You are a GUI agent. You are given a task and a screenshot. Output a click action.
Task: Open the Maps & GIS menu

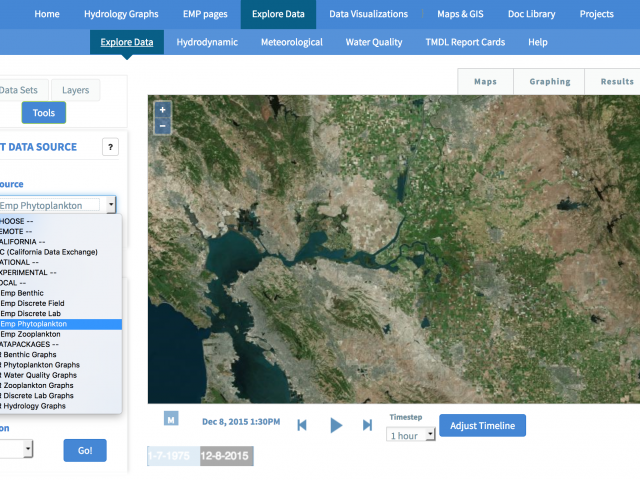coord(460,14)
